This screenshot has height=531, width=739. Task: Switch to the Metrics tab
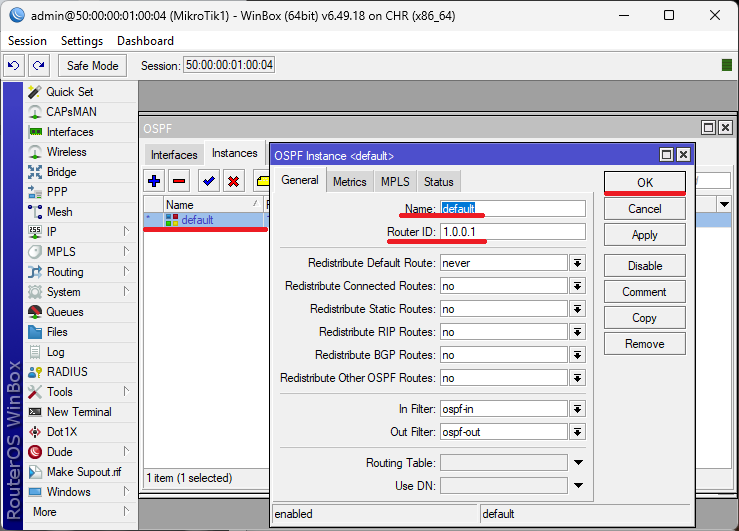pos(349,181)
